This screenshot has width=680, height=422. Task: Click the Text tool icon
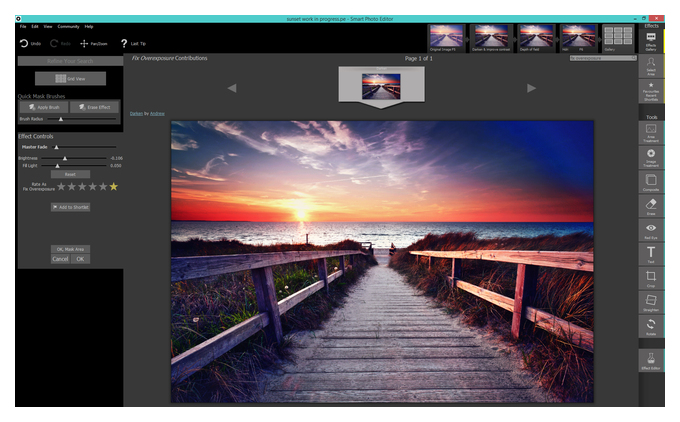[651, 254]
